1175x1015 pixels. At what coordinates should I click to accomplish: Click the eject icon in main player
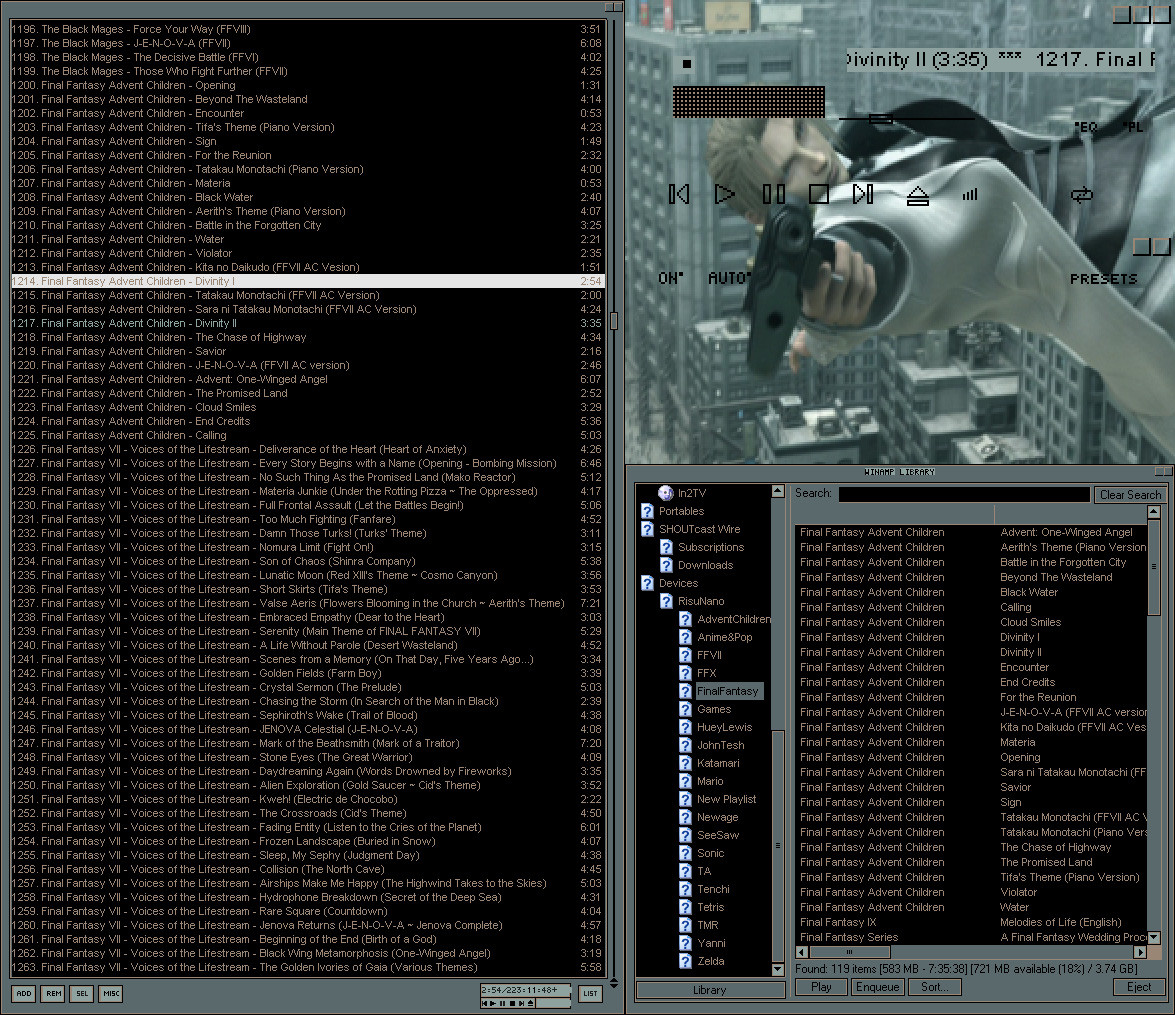tap(917, 196)
